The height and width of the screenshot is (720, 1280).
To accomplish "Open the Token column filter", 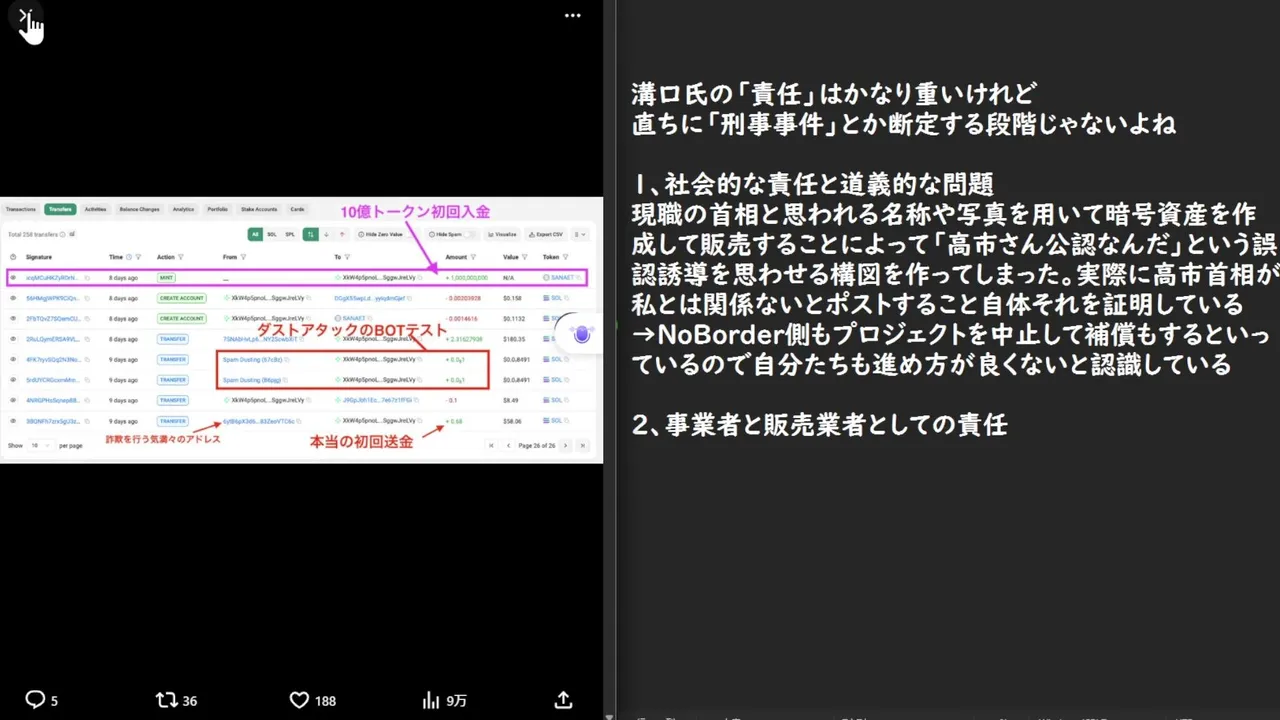I will (565, 257).
